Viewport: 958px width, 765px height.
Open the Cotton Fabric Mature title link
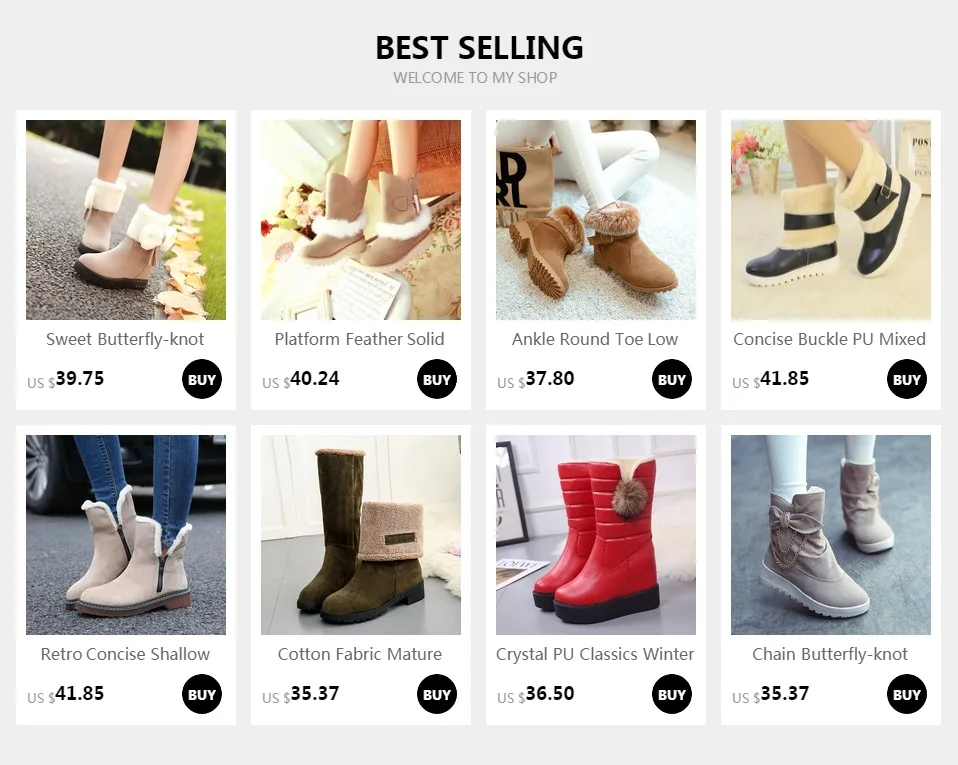click(360, 654)
